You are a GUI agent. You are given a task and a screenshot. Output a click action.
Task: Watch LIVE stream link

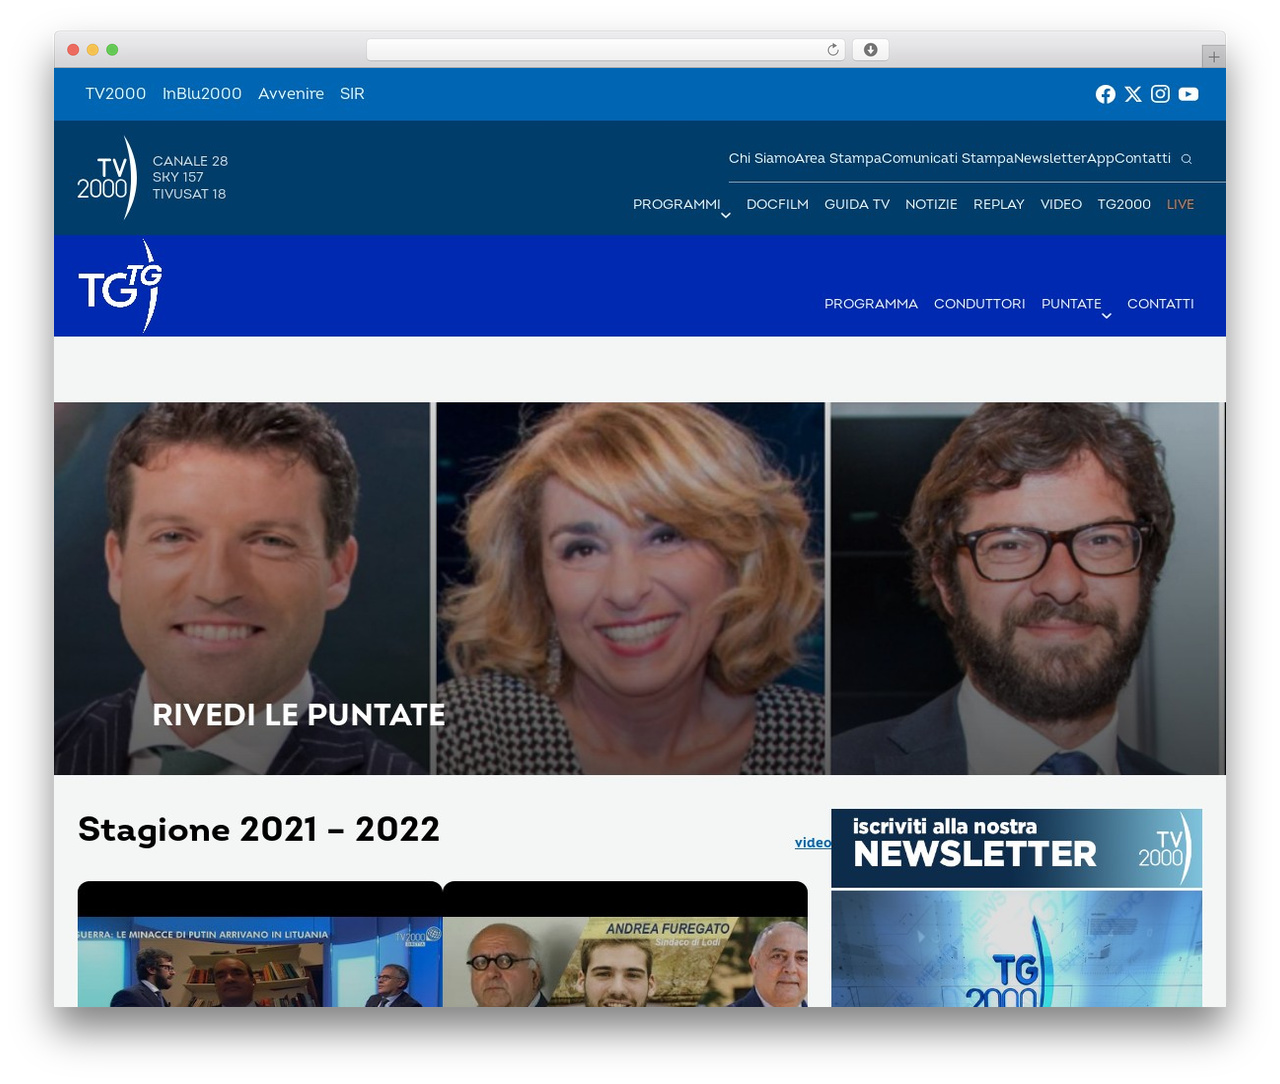[x=1180, y=204]
